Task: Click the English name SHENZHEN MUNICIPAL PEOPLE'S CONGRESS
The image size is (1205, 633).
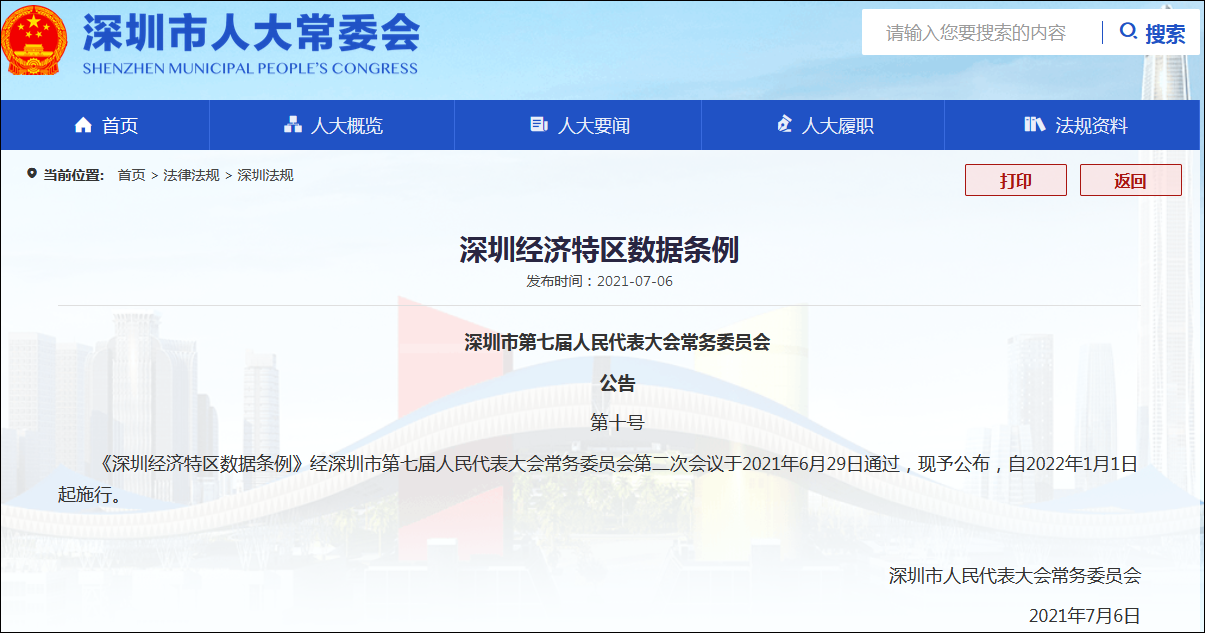Action: [250, 68]
